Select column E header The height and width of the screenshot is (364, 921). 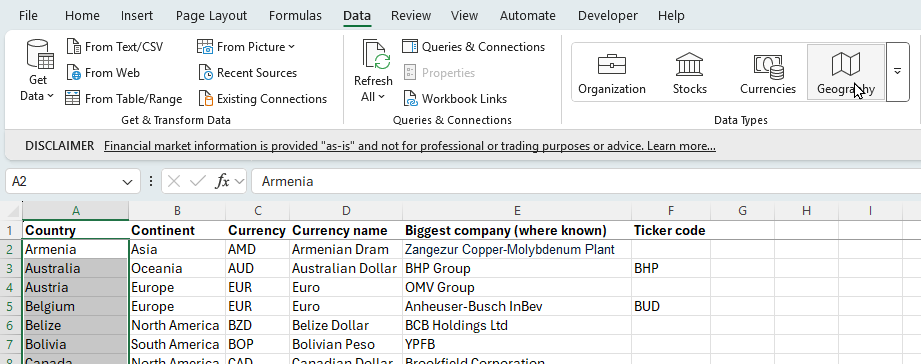(517, 211)
